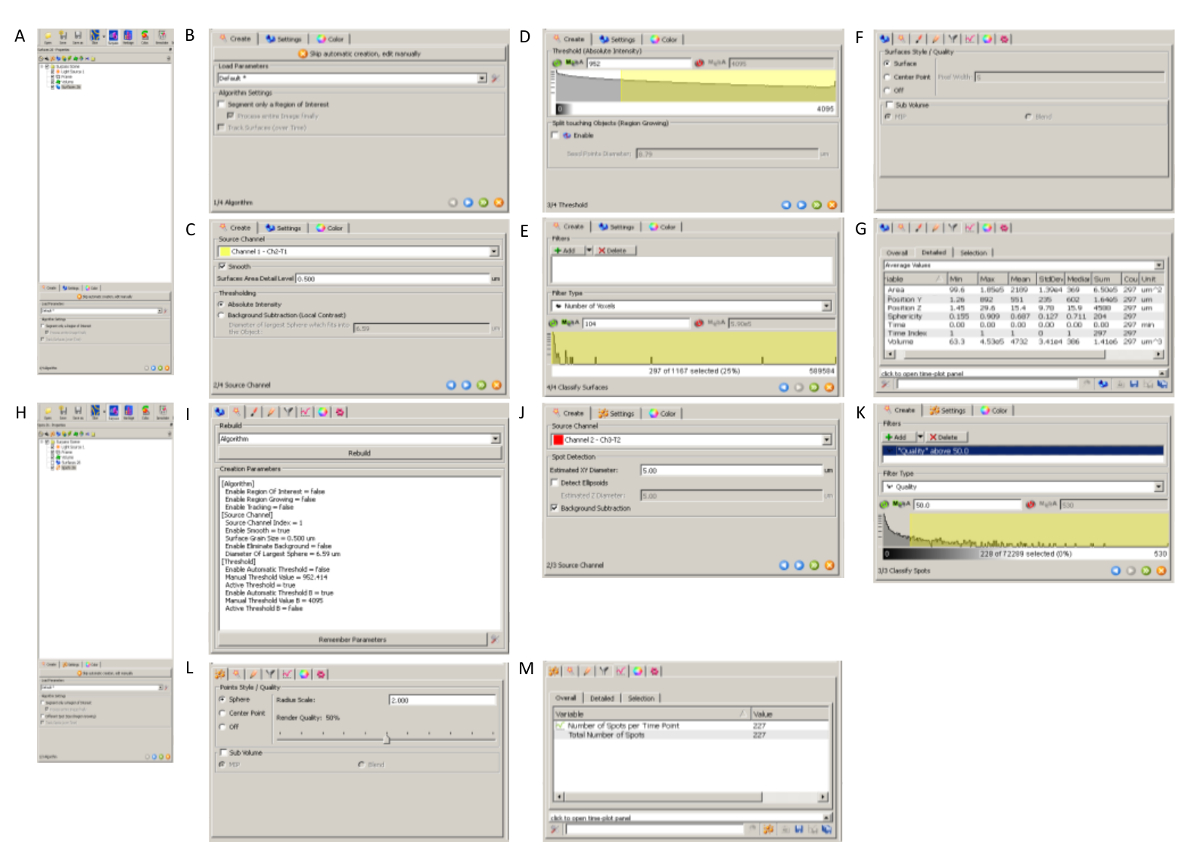Viewport: 1200px width, 858px height.
Task: Click the green plus Add icon in Classify Spots filters
Action: tap(887, 437)
